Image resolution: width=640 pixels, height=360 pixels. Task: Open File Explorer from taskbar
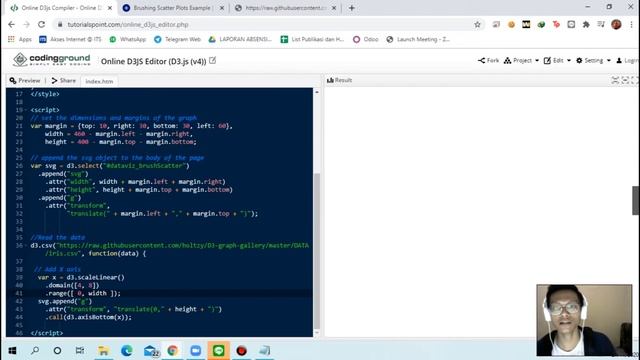pyautogui.click(x=103, y=350)
